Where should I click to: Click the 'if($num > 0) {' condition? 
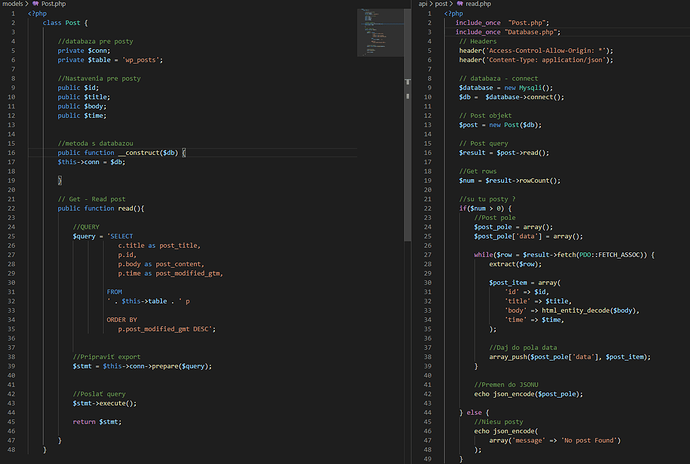pyautogui.click(x=485, y=208)
